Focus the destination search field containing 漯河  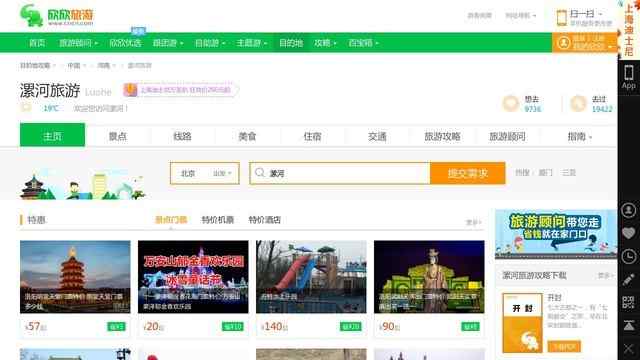click(340, 173)
